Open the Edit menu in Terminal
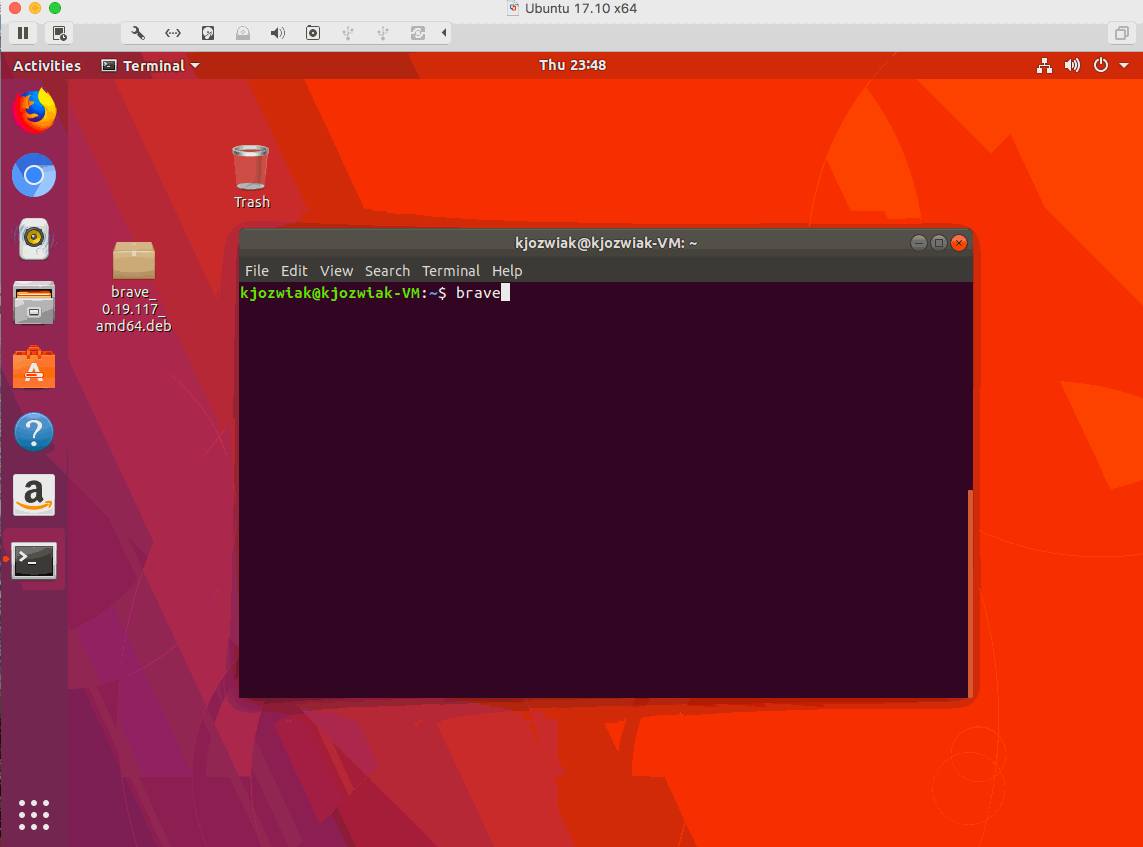 pos(294,271)
